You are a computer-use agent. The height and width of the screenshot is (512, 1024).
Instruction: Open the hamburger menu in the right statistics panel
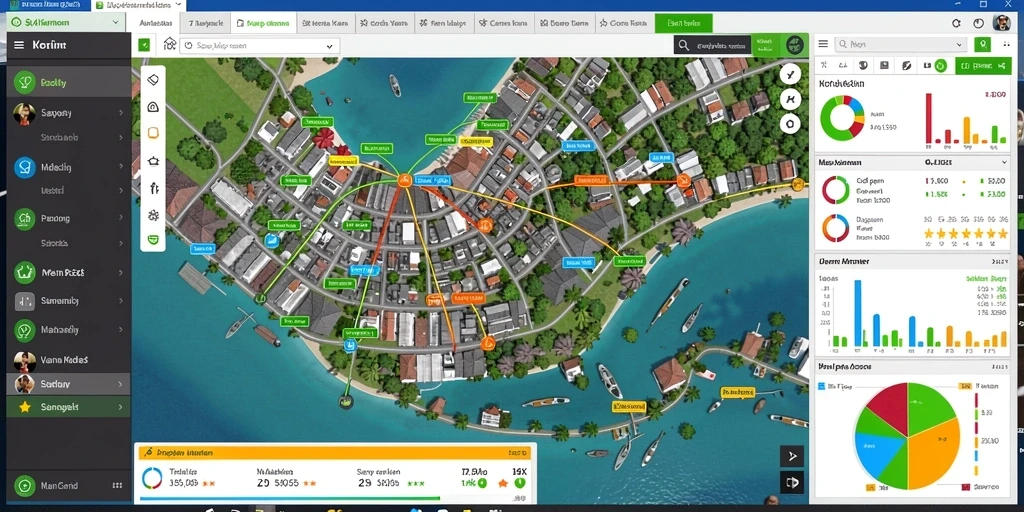823,44
